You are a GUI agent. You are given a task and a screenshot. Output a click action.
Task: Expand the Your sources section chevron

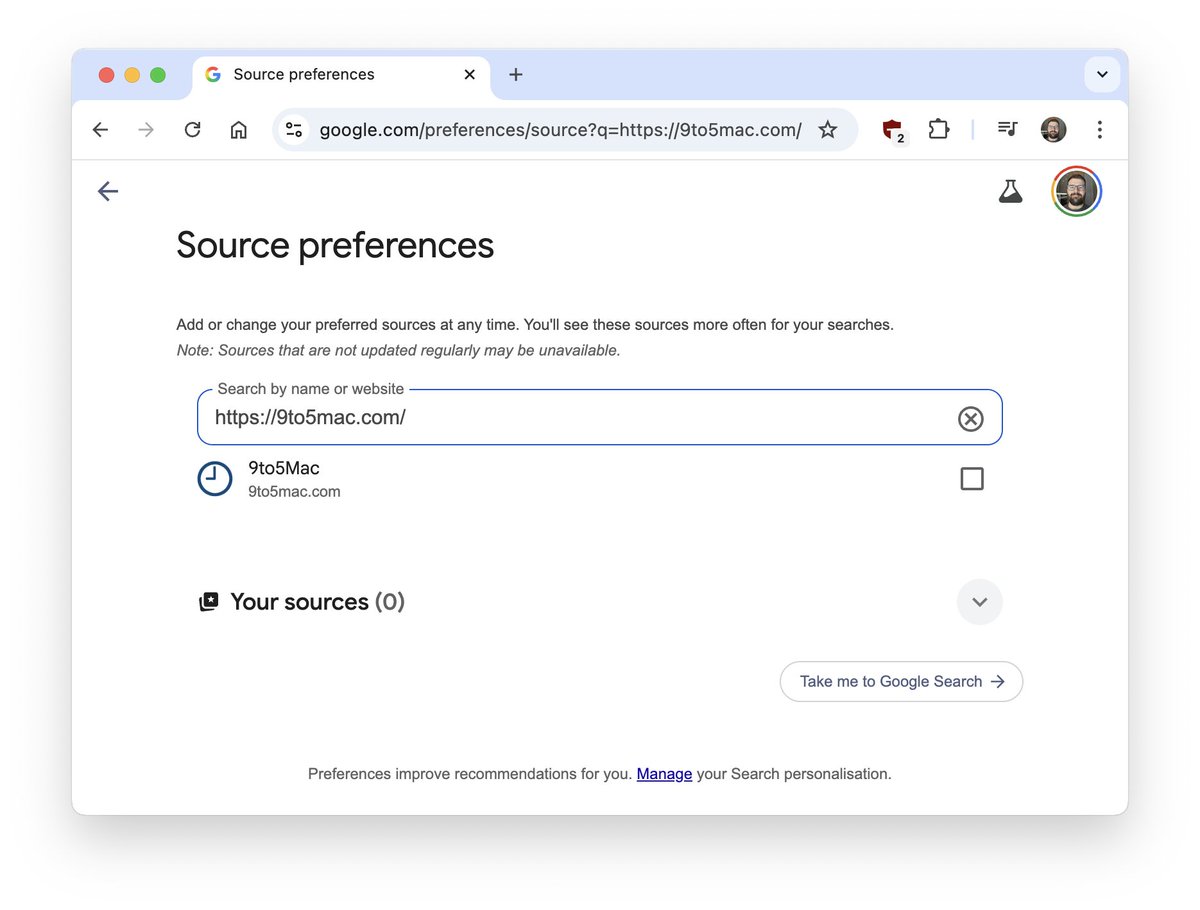pos(980,602)
